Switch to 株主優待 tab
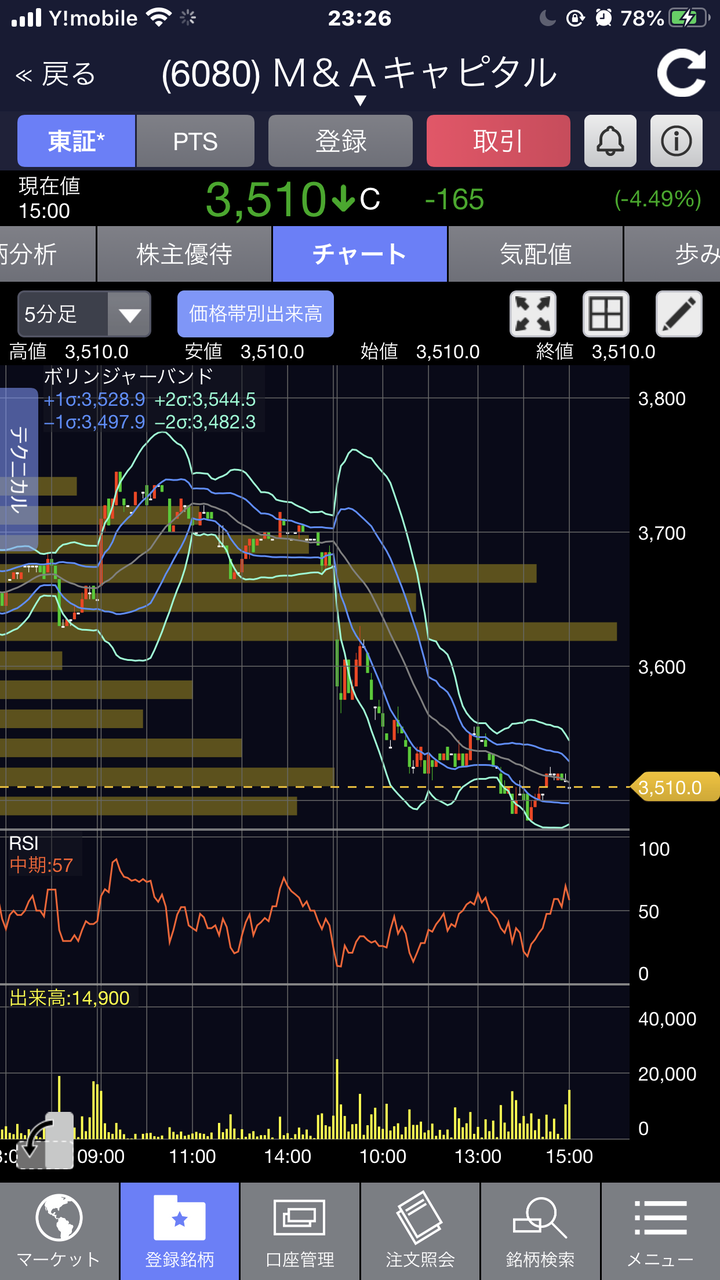720x1280 pixels. [184, 254]
